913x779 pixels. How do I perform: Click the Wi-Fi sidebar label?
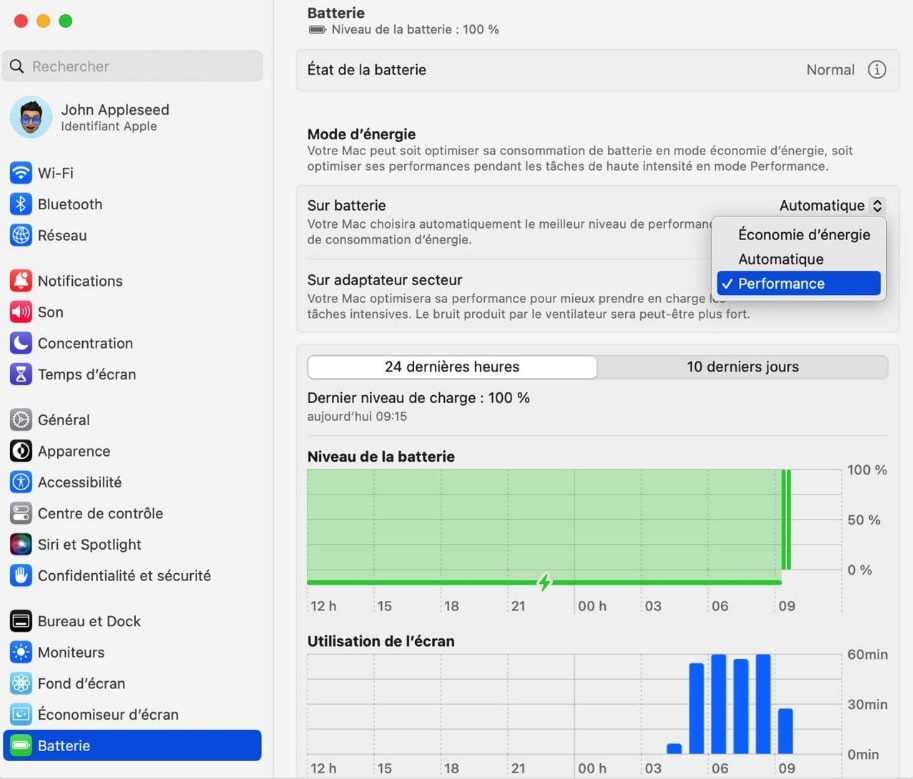point(56,173)
